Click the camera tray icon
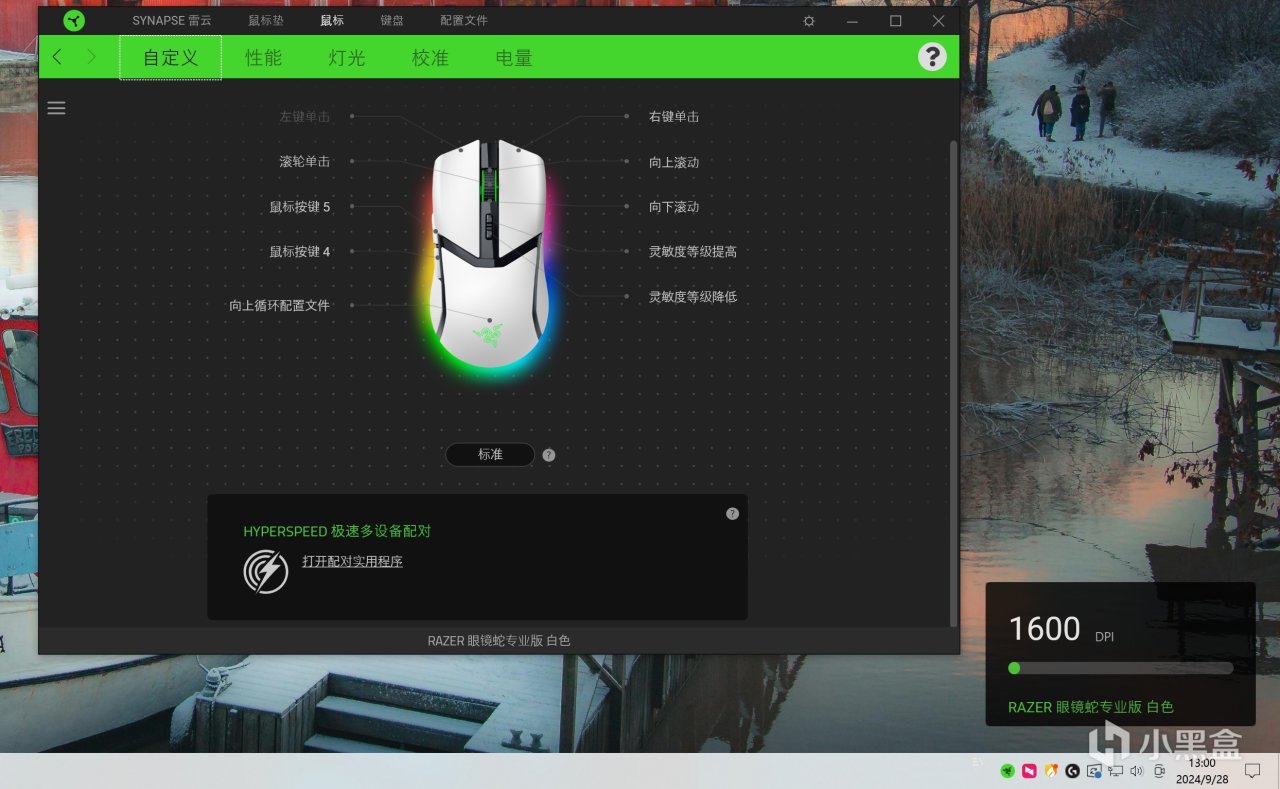This screenshot has height=789, width=1280. (1160, 771)
